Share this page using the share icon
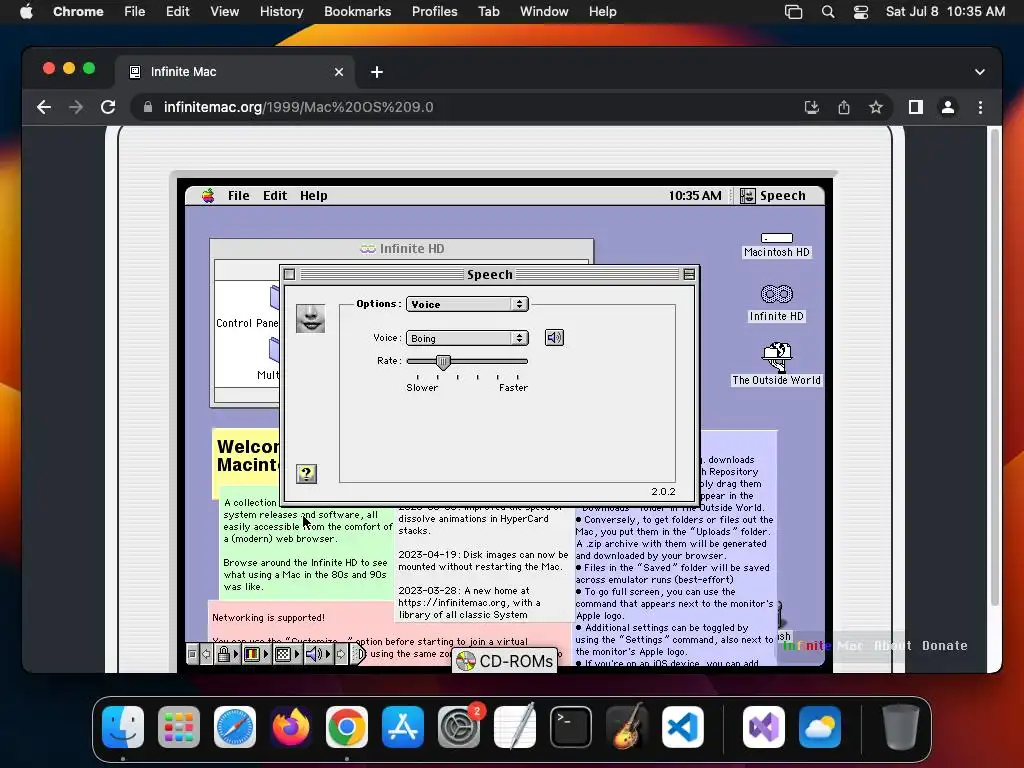This screenshot has width=1024, height=768. [x=844, y=107]
